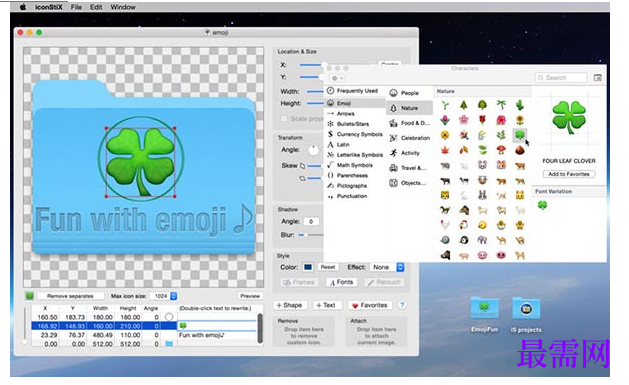Open the Edit menu
This screenshot has height=385, width=629.
pos(96,7)
